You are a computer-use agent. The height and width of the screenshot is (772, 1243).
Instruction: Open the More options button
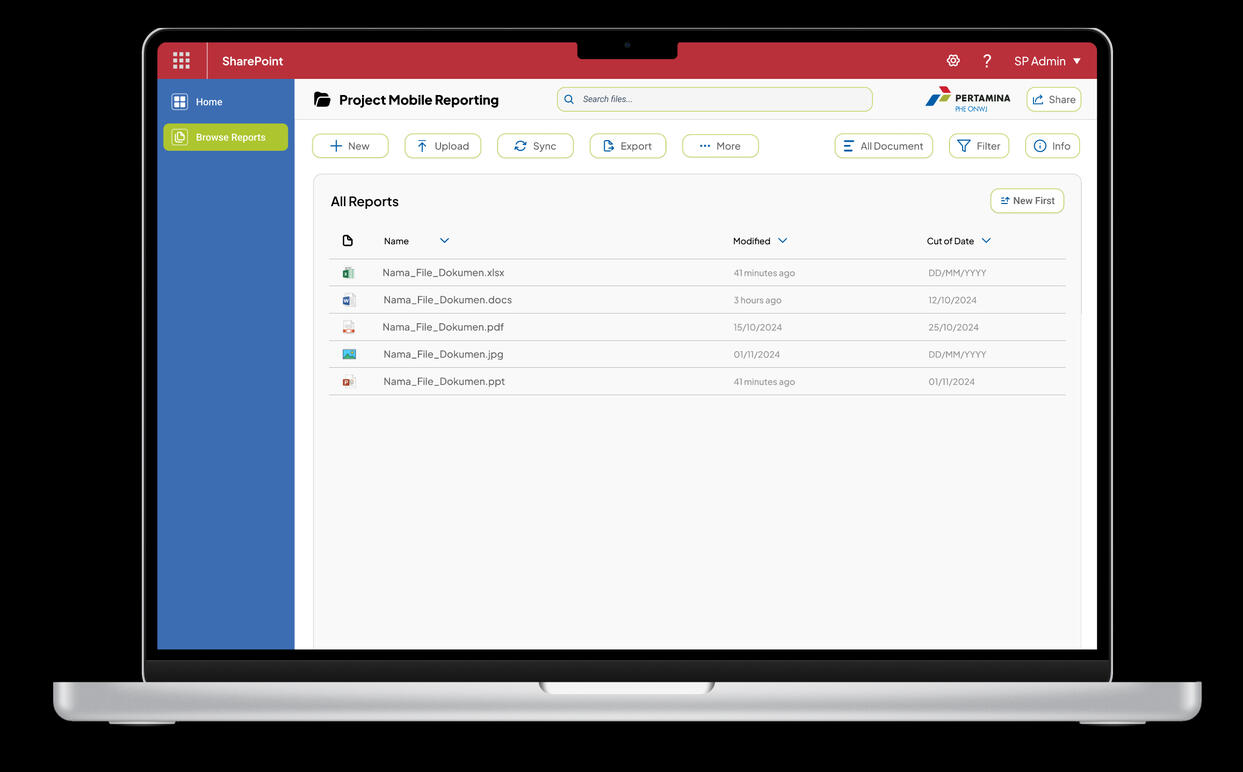click(720, 146)
